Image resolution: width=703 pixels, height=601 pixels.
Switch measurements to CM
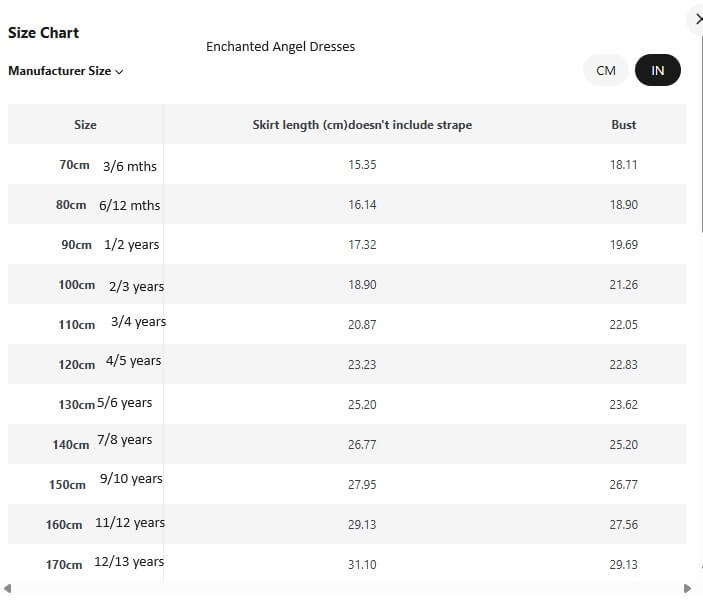pos(606,70)
